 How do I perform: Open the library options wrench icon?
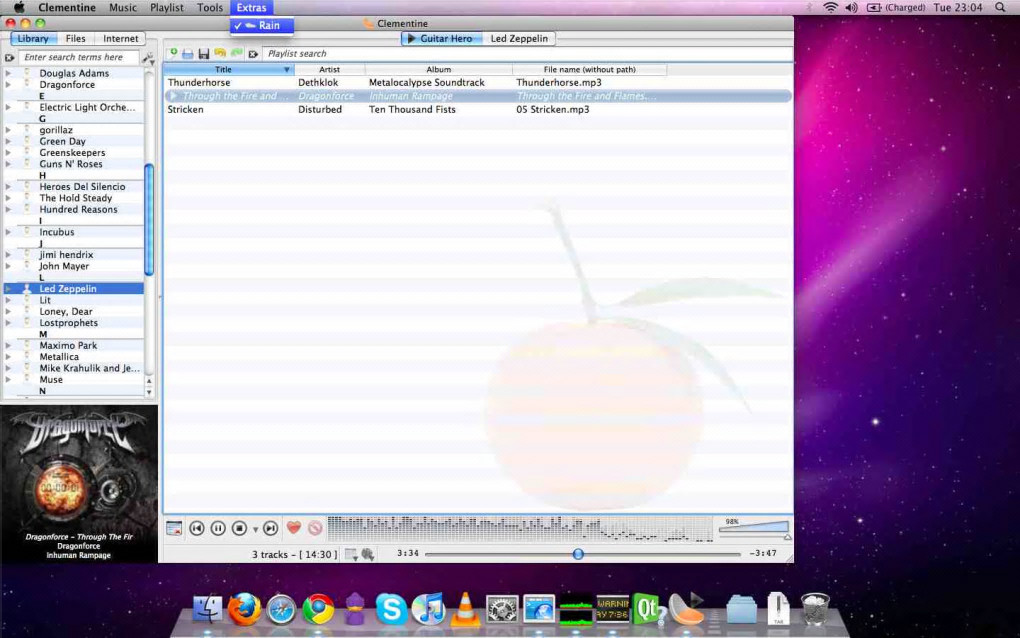(149, 59)
